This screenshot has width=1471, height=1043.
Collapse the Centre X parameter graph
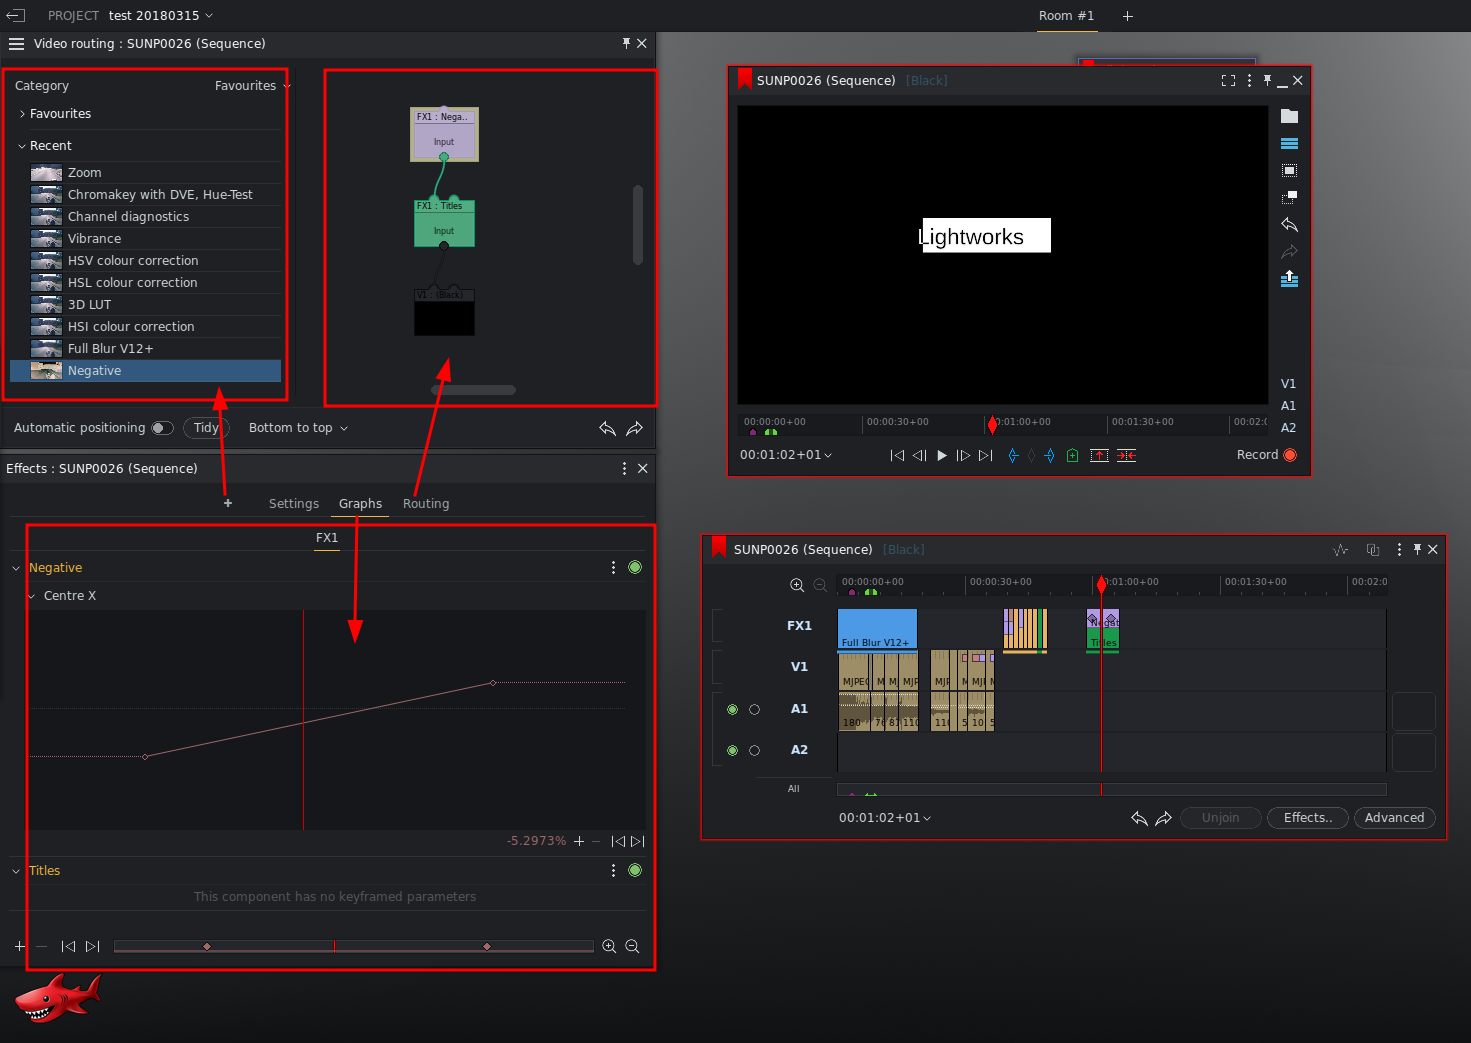[x=31, y=596]
